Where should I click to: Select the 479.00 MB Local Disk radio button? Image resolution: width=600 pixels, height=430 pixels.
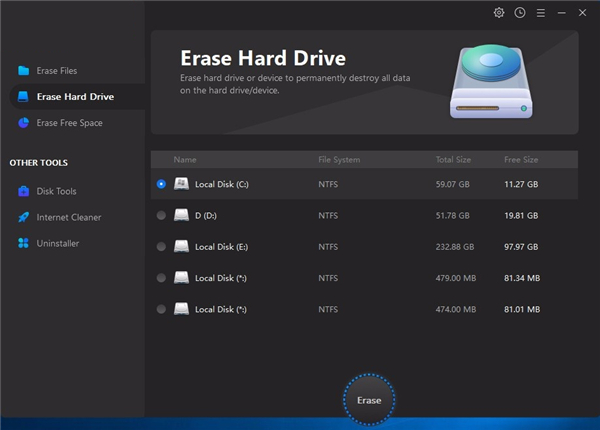pos(161,277)
